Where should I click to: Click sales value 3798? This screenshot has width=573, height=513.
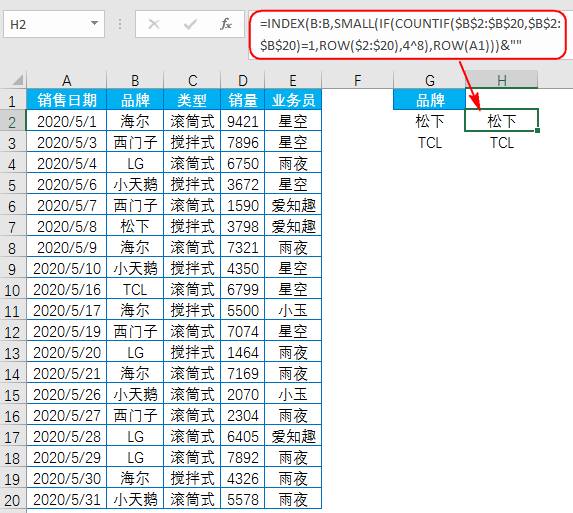pyautogui.click(x=243, y=226)
